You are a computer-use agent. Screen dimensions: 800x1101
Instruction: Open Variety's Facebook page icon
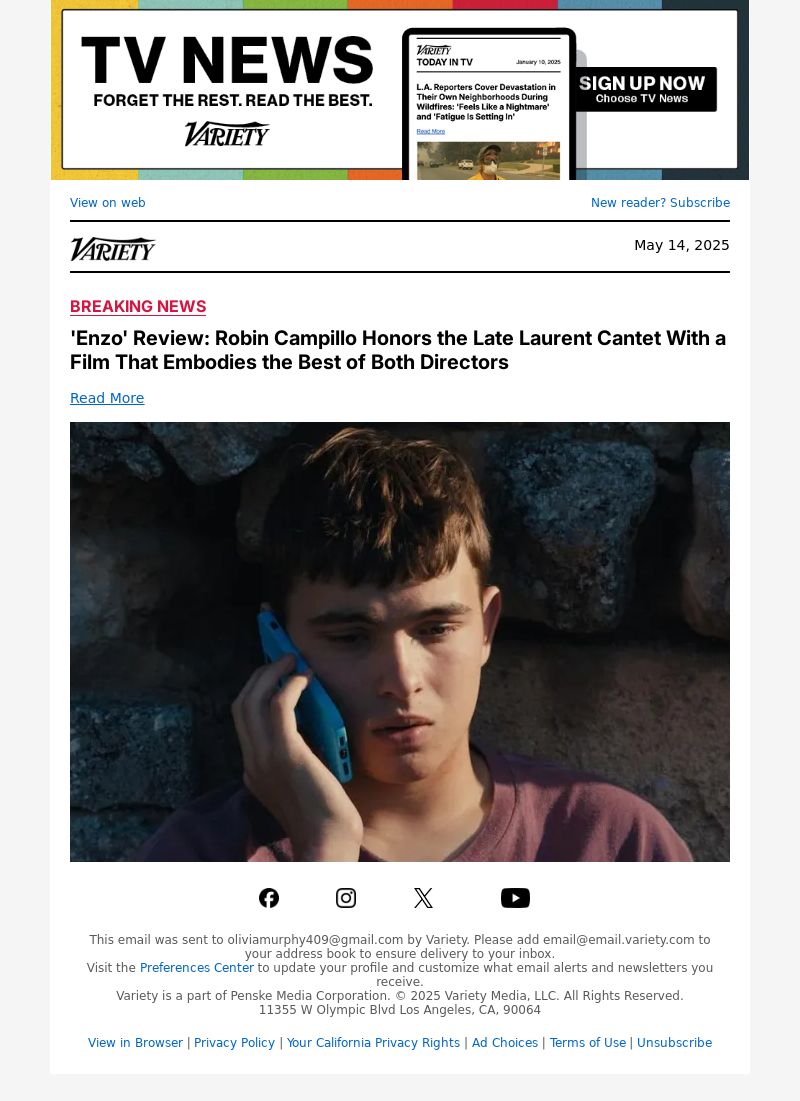point(269,898)
